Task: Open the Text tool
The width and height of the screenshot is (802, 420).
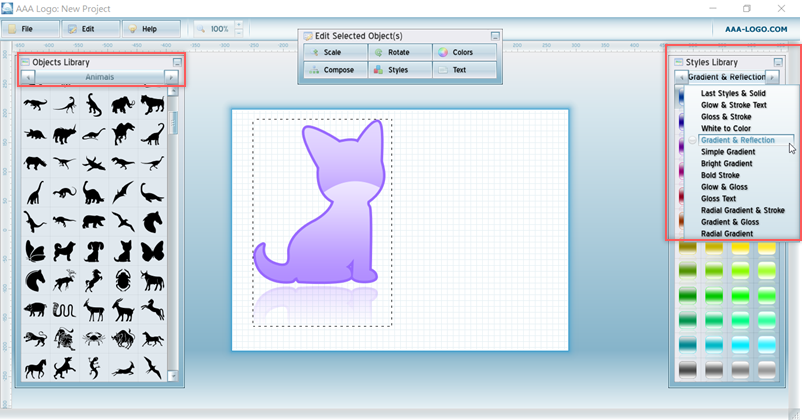Action: pos(464,70)
